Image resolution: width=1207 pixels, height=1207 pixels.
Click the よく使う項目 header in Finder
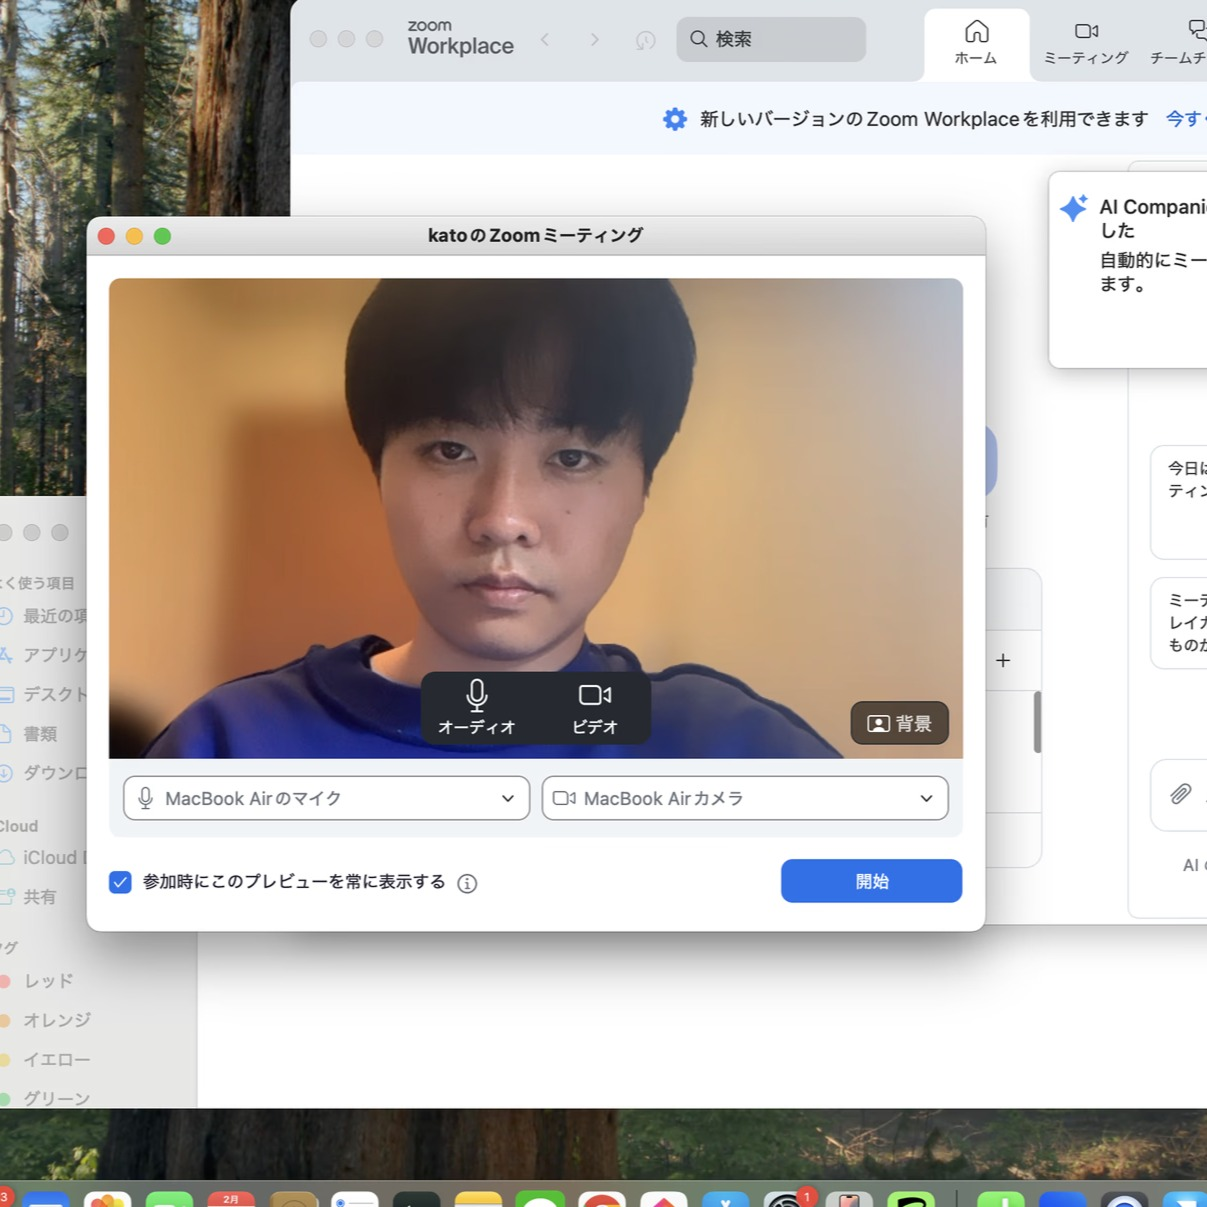[x=38, y=583]
